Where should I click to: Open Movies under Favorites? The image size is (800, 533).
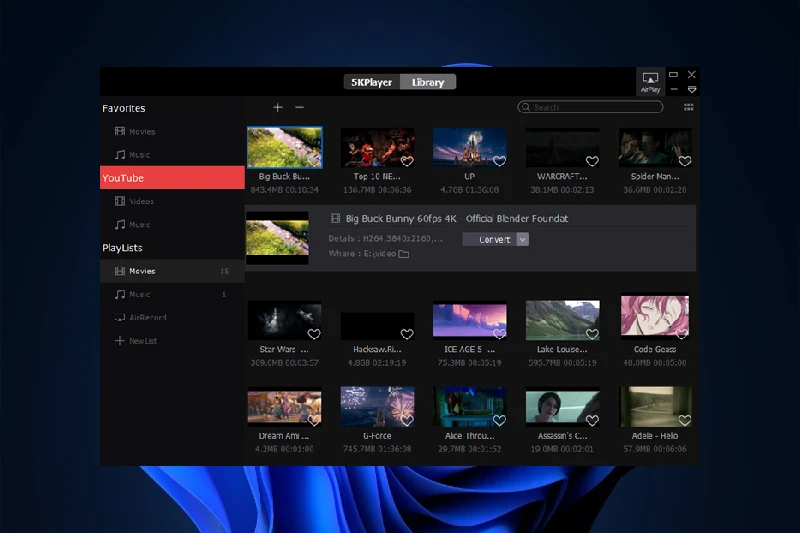pyautogui.click(x=172, y=132)
